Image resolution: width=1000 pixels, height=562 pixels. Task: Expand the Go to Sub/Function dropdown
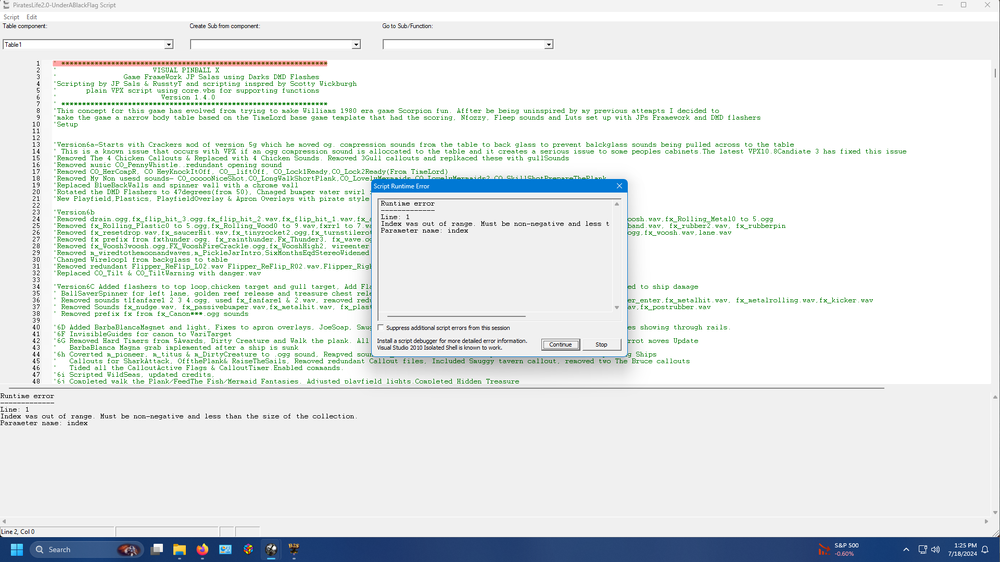(x=548, y=44)
